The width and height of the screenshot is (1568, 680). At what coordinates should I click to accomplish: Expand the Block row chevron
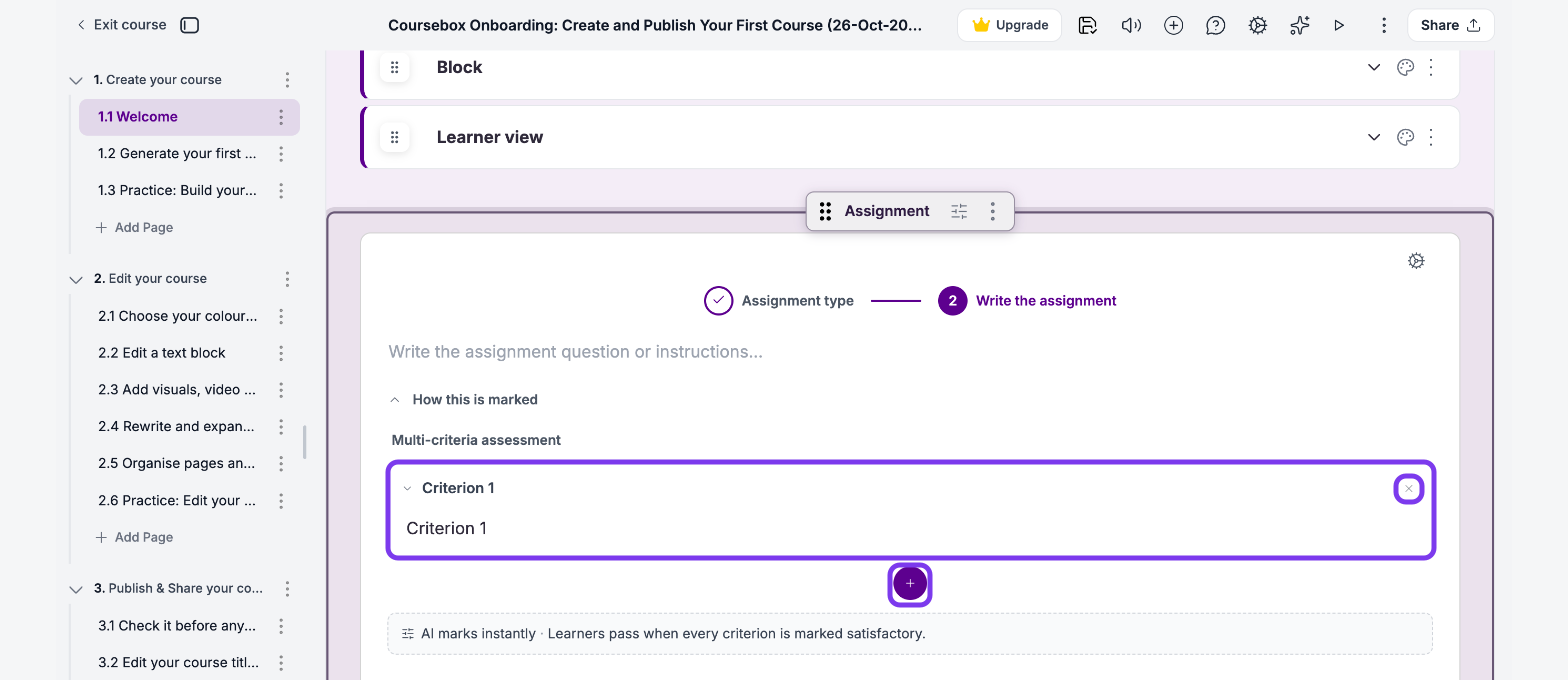[1374, 68]
